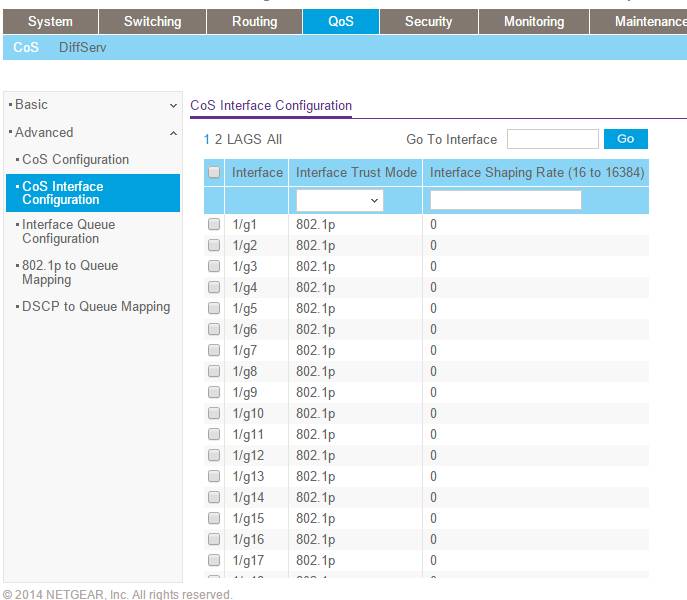Check the box for 1/g3
The height and width of the screenshot is (600, 687).
[214, 266]
